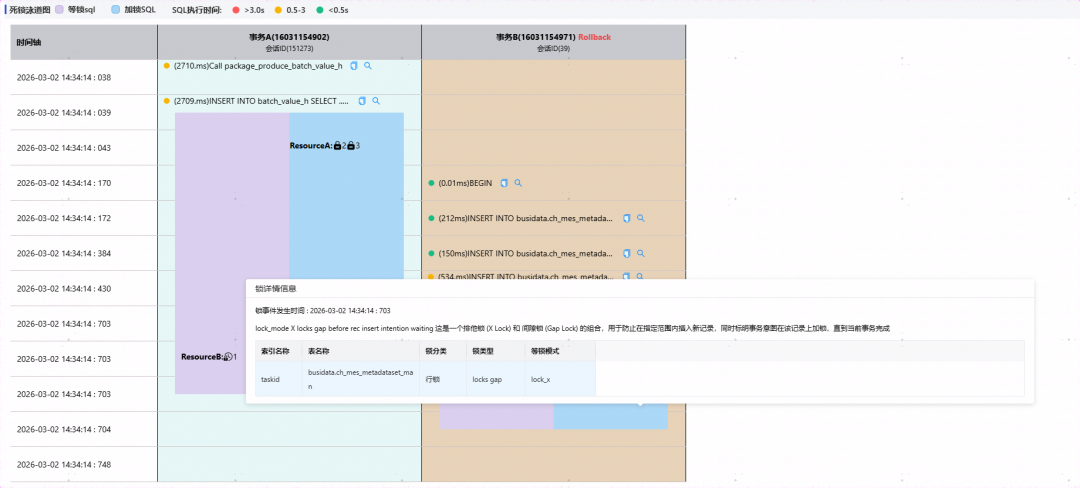The height and width of the screenshot is (488, 1080).
Task: View details of INSERT INTO batch_value_h SELECT
Action: click(x=376, y=101)
